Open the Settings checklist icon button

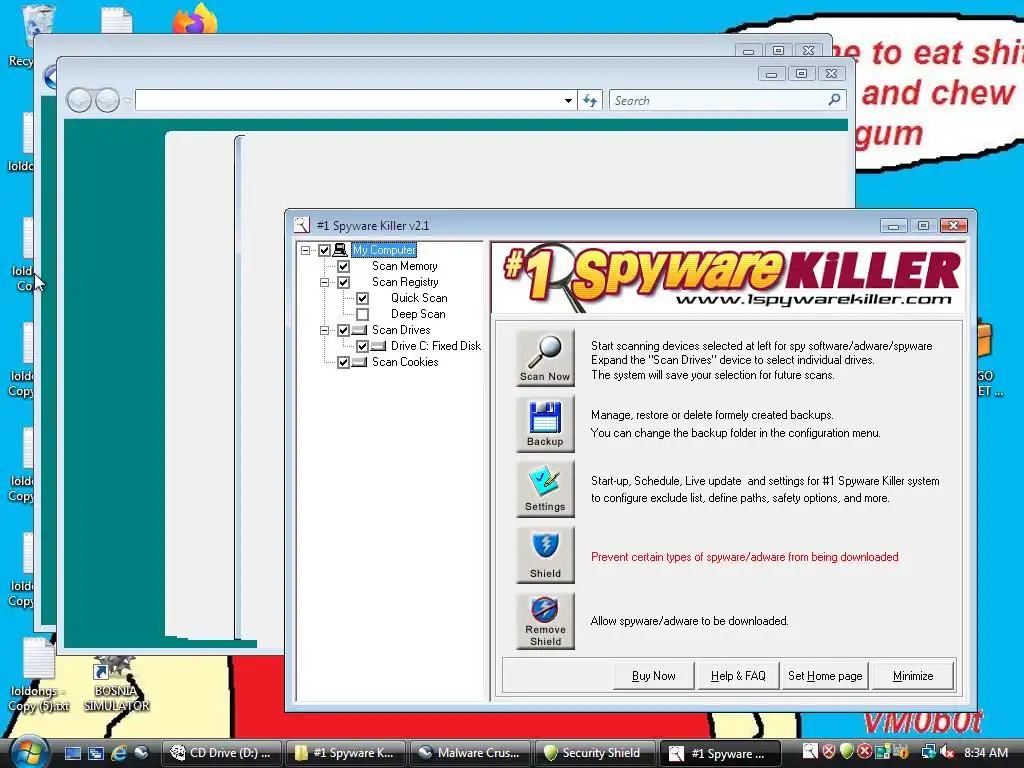click(545, 488)
